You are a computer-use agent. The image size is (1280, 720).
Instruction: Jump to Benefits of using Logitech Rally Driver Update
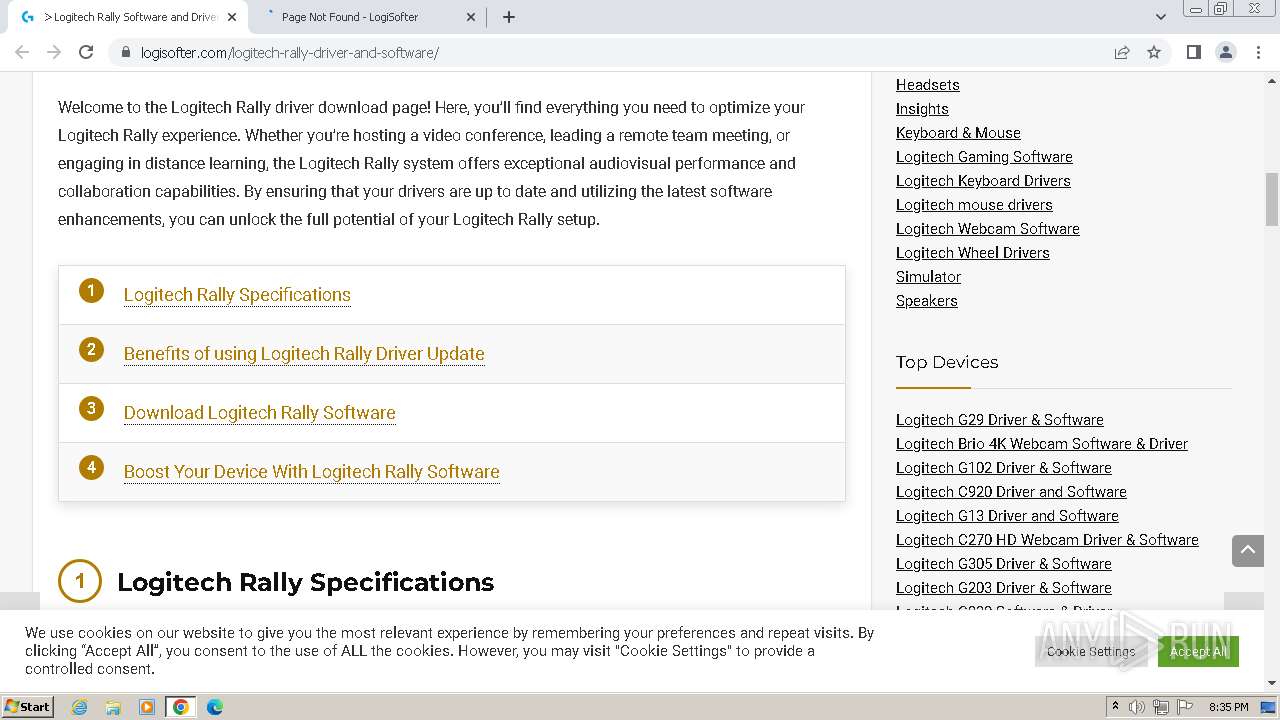click(x=304, y=354)
